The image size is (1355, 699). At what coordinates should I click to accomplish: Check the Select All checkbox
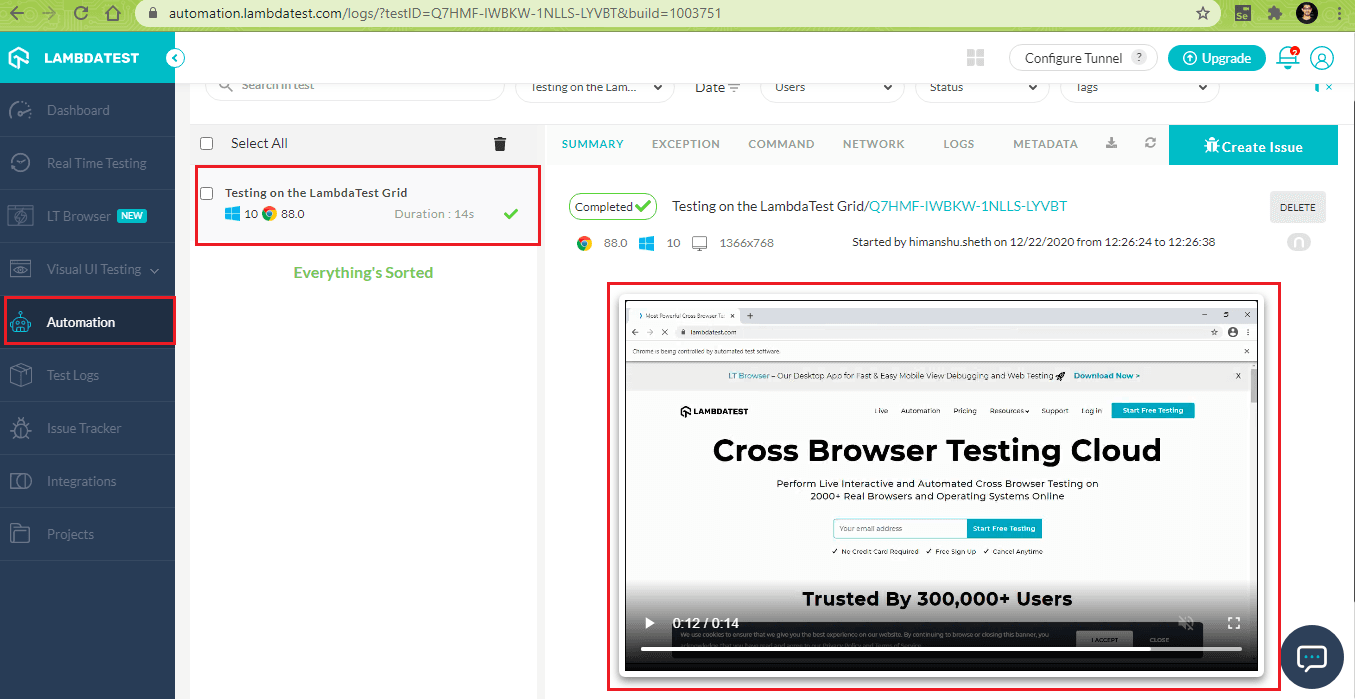coord(207,143)
